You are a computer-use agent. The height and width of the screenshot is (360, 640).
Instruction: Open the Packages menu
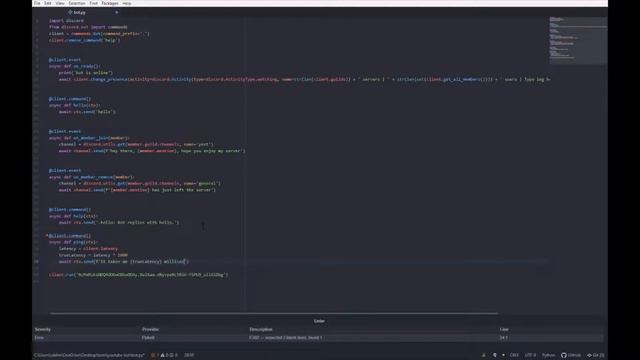point(110,3)
